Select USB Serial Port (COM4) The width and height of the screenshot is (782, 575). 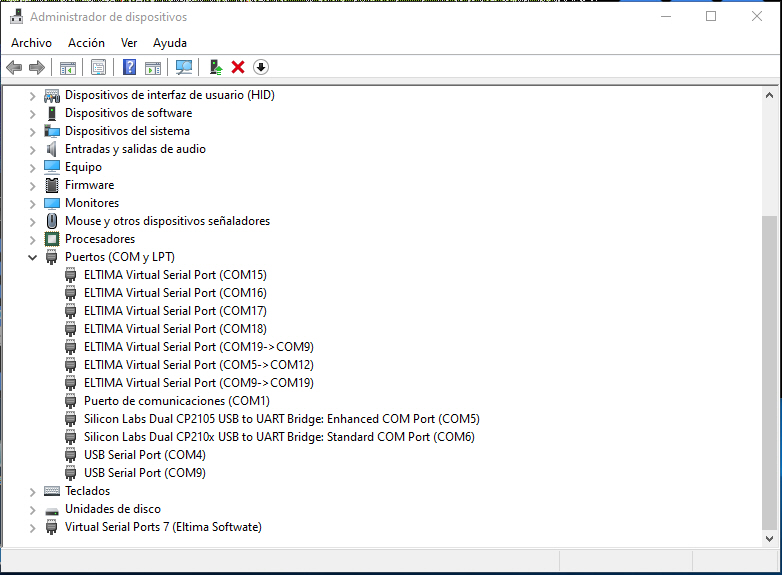(144, 455)
